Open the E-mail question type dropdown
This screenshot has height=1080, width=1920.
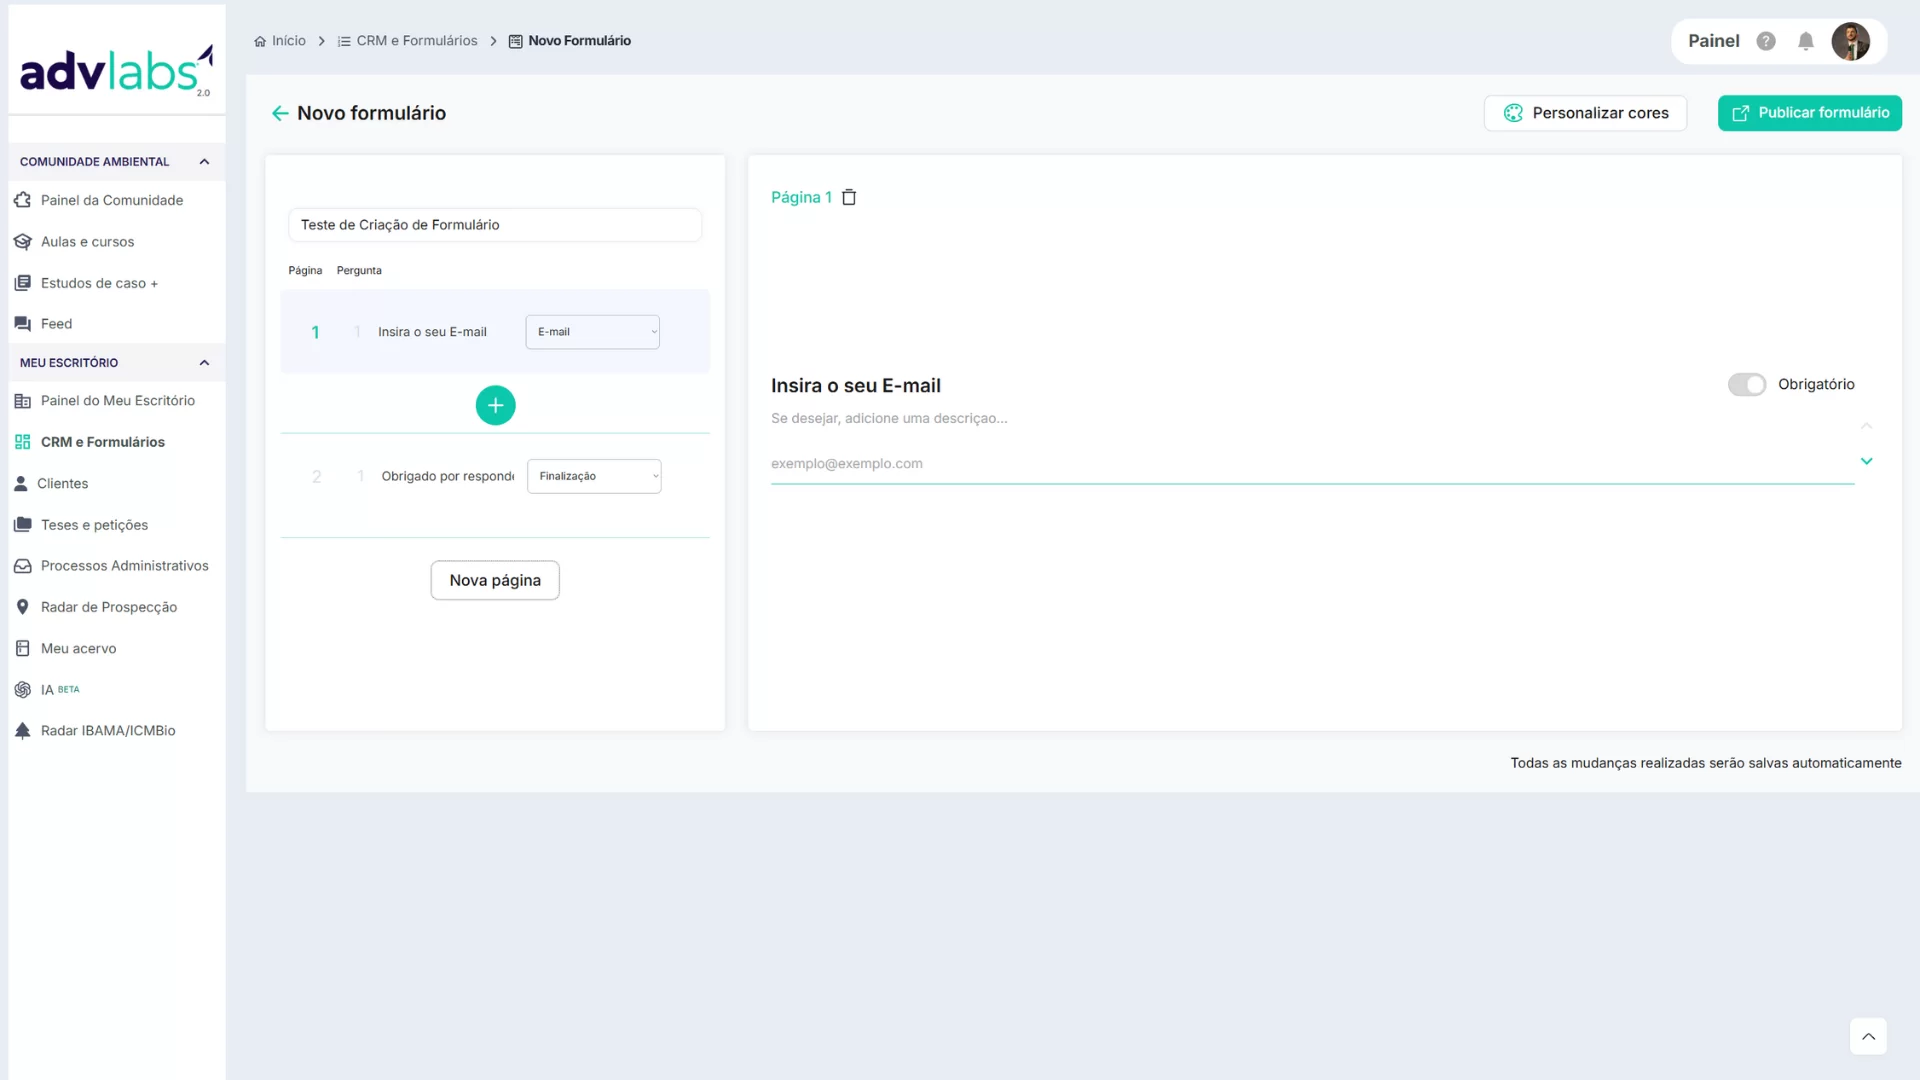point(593,332)
